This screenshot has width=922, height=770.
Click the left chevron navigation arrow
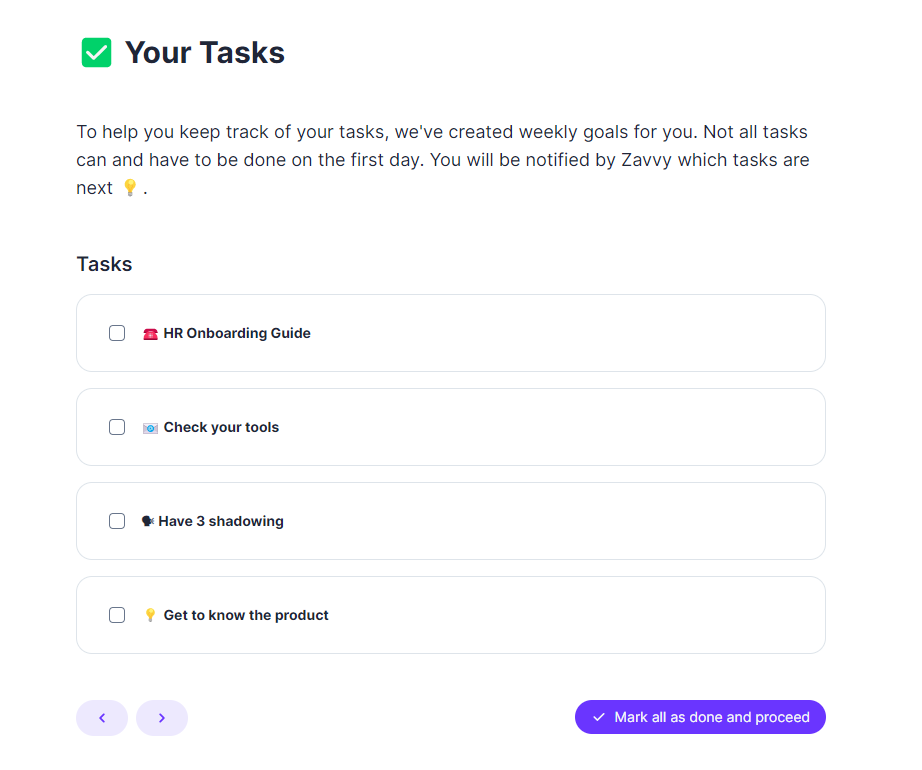coord(102,717)
